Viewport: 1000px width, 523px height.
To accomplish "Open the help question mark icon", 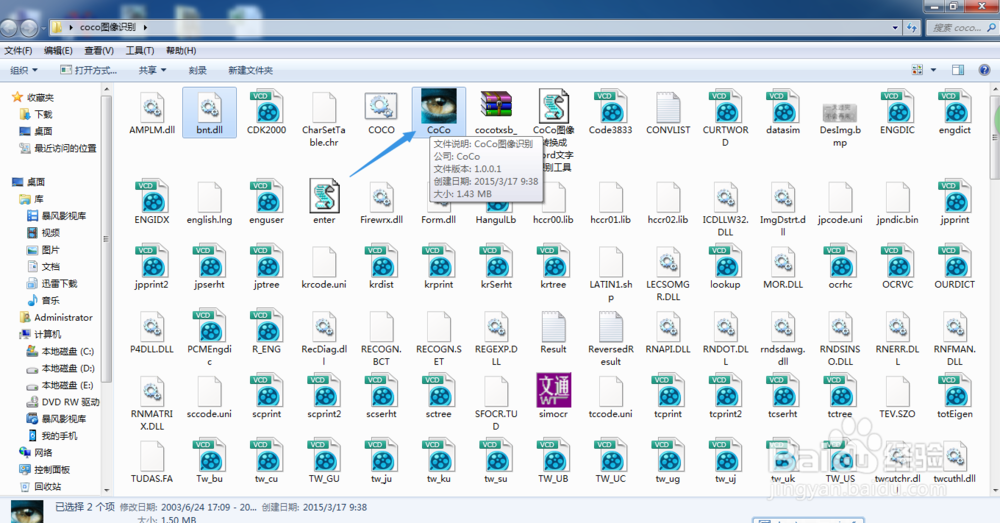I will coord(984,70).
